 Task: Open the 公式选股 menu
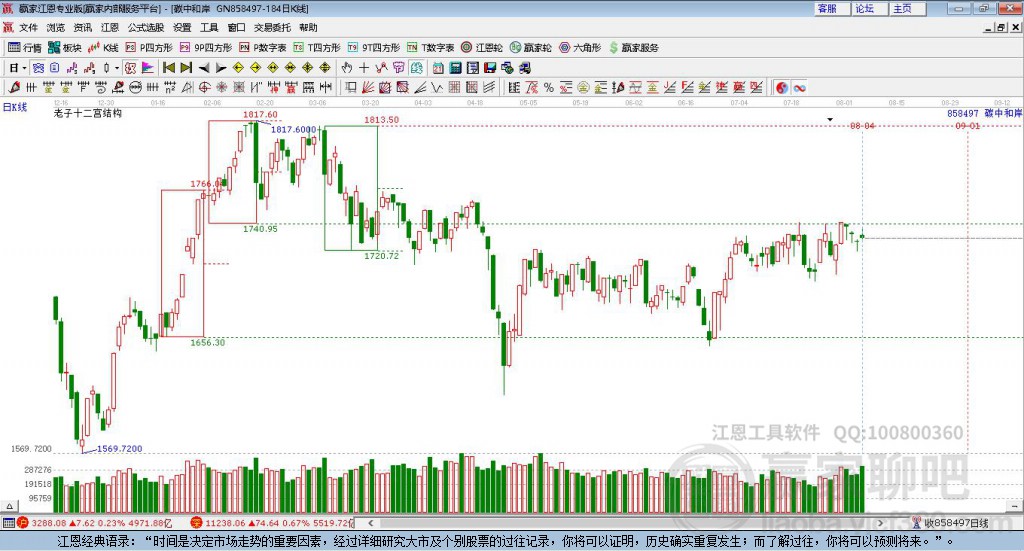(146, 27)
